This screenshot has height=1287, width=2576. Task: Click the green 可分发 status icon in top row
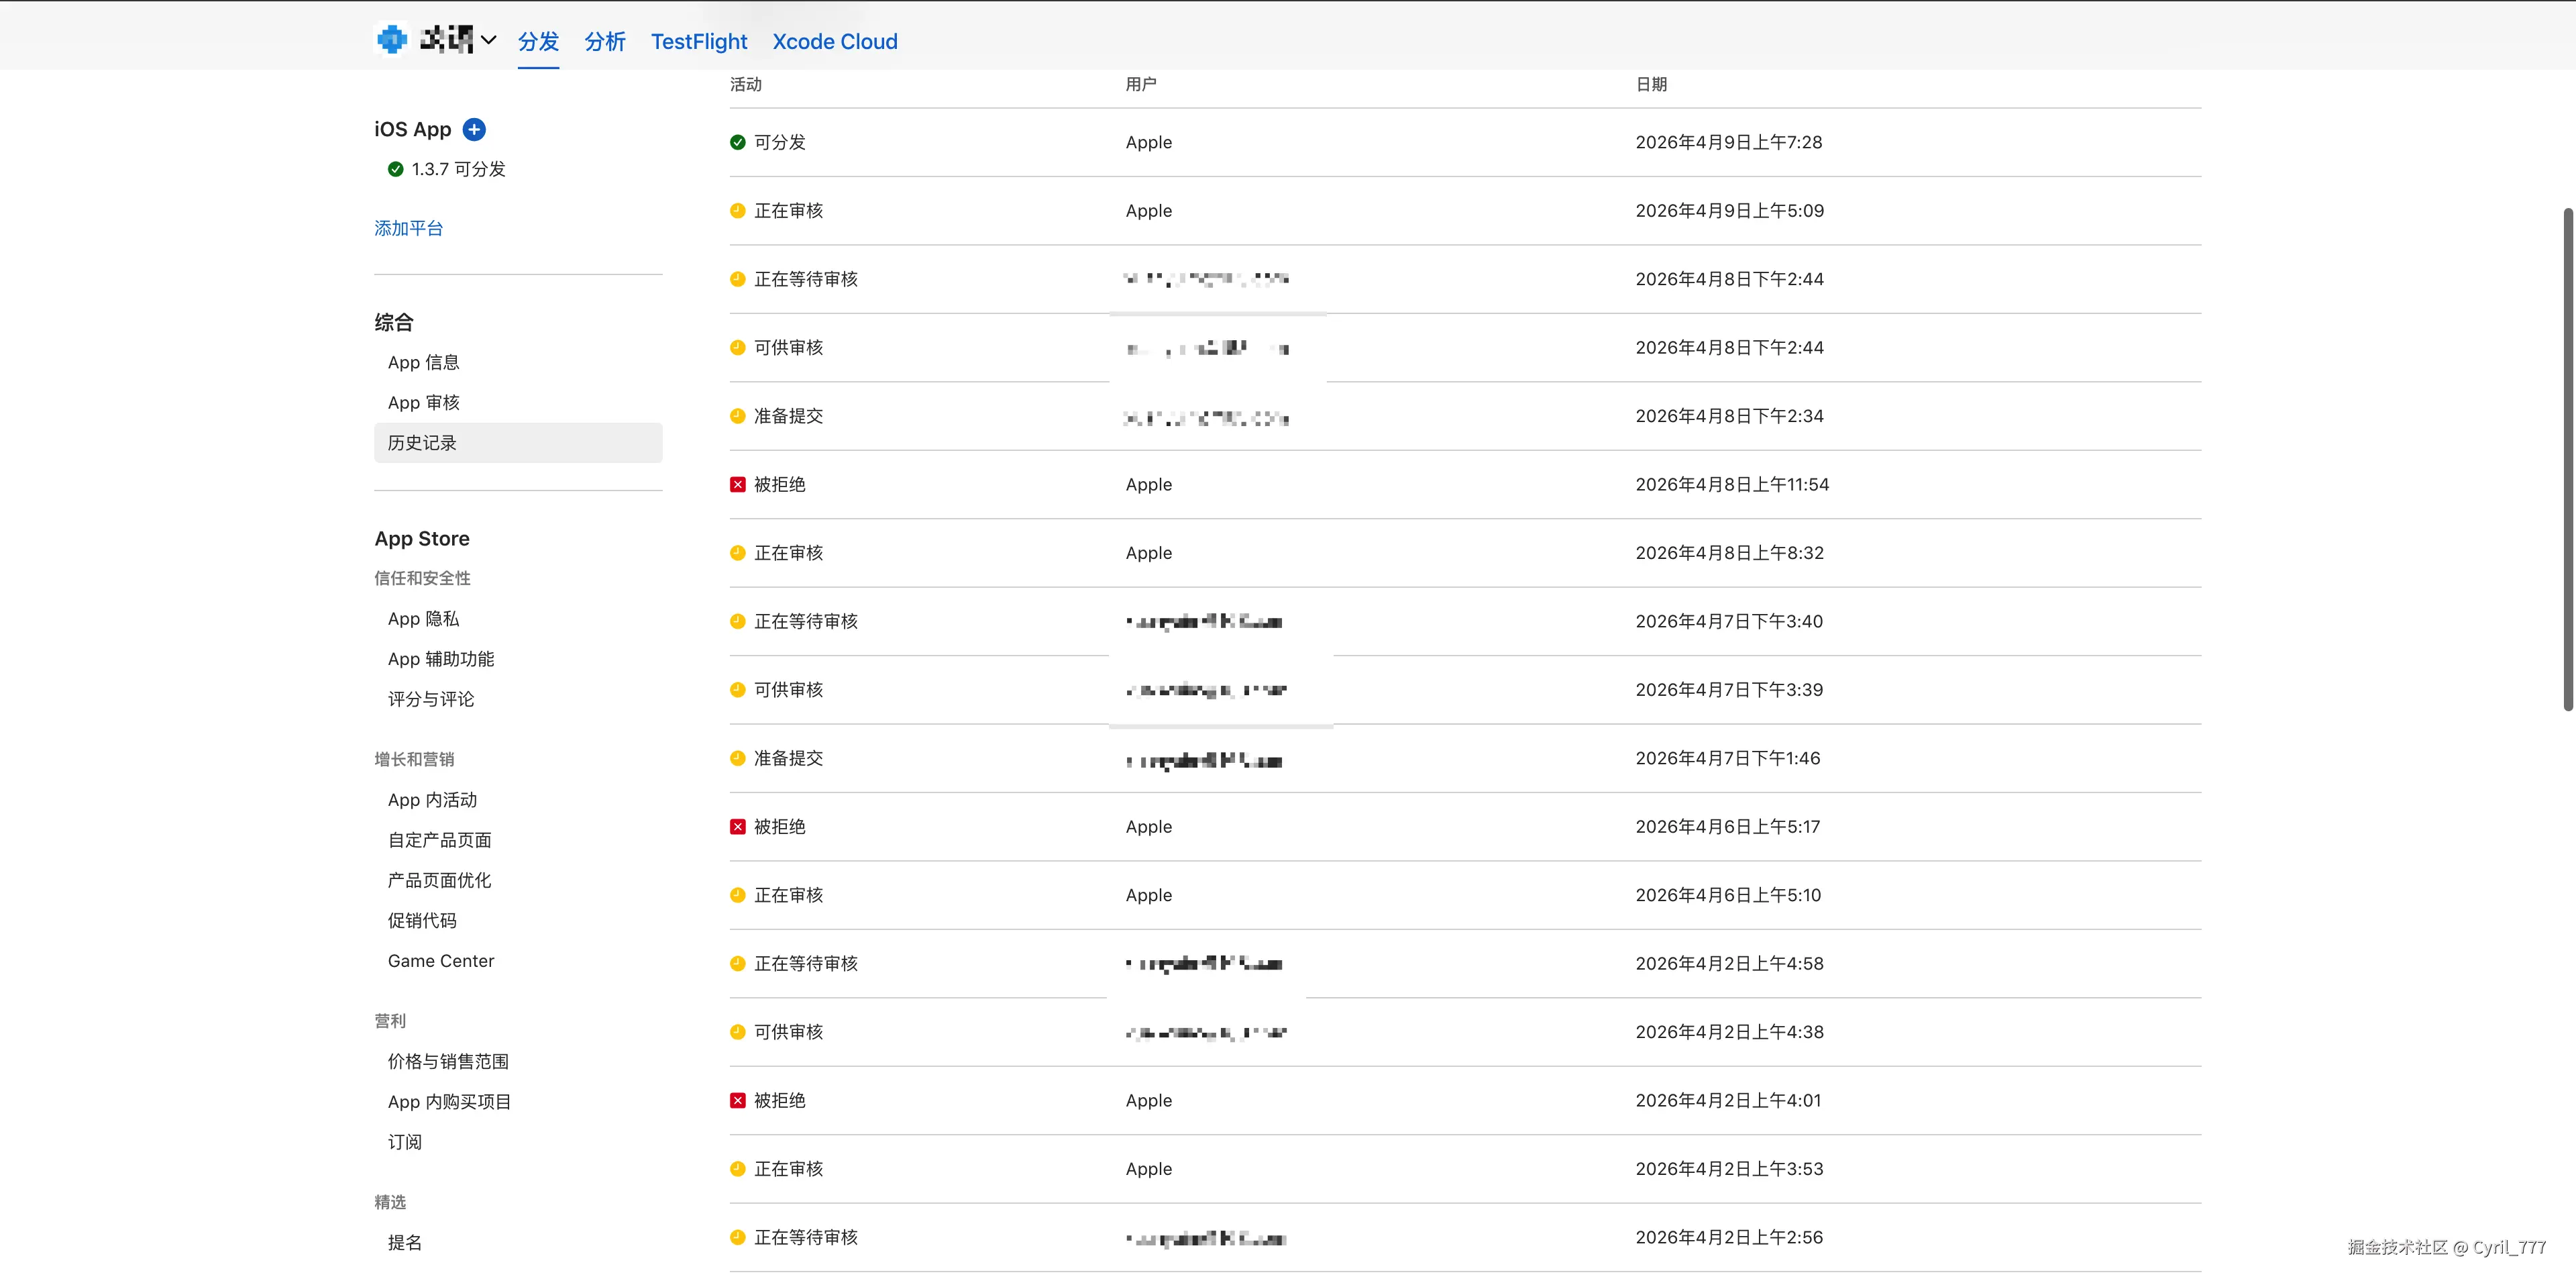point(737,142)
